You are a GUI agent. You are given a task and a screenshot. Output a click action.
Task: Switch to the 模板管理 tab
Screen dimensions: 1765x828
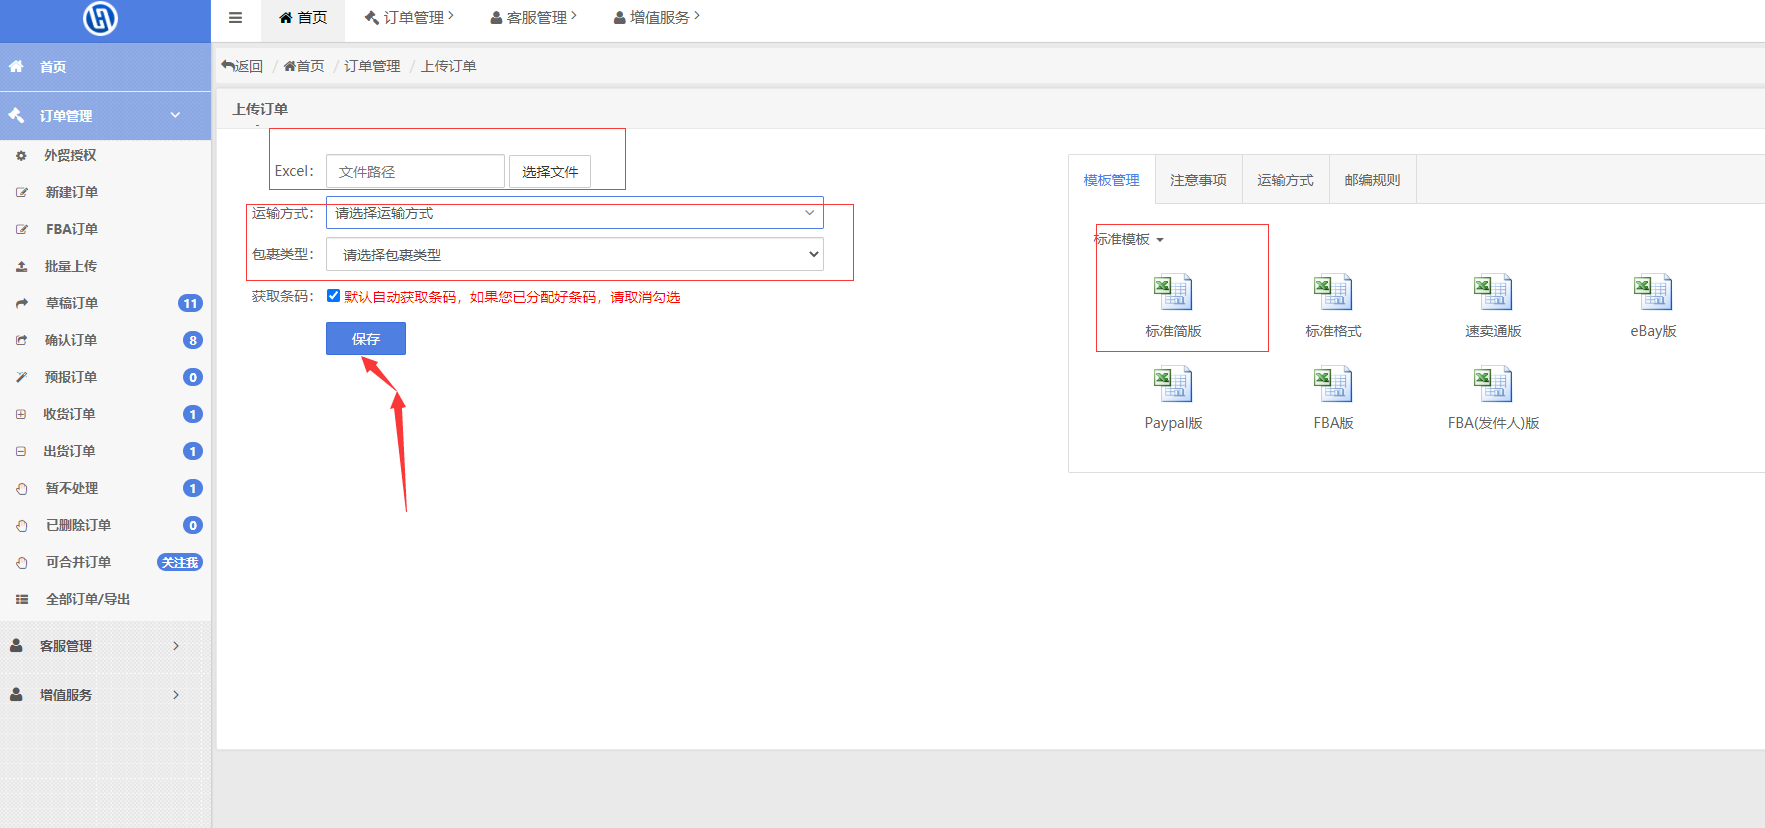tap(1112, 180)
